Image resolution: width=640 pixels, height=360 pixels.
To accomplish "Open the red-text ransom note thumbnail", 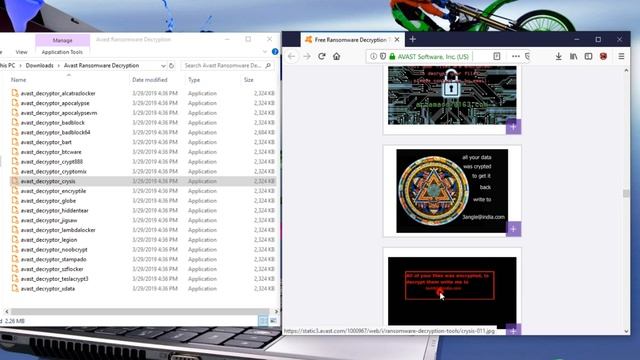I will pos(452,291).
